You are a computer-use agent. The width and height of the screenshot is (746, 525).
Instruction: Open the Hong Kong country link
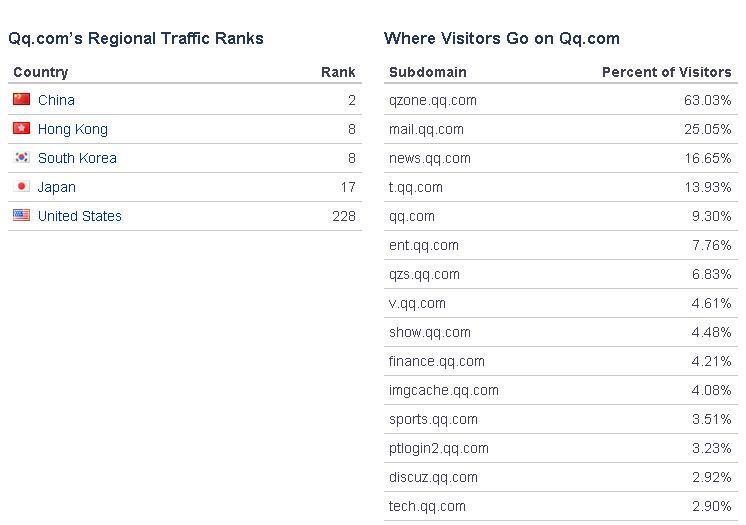pyautogui.click(x=73, y=129)
